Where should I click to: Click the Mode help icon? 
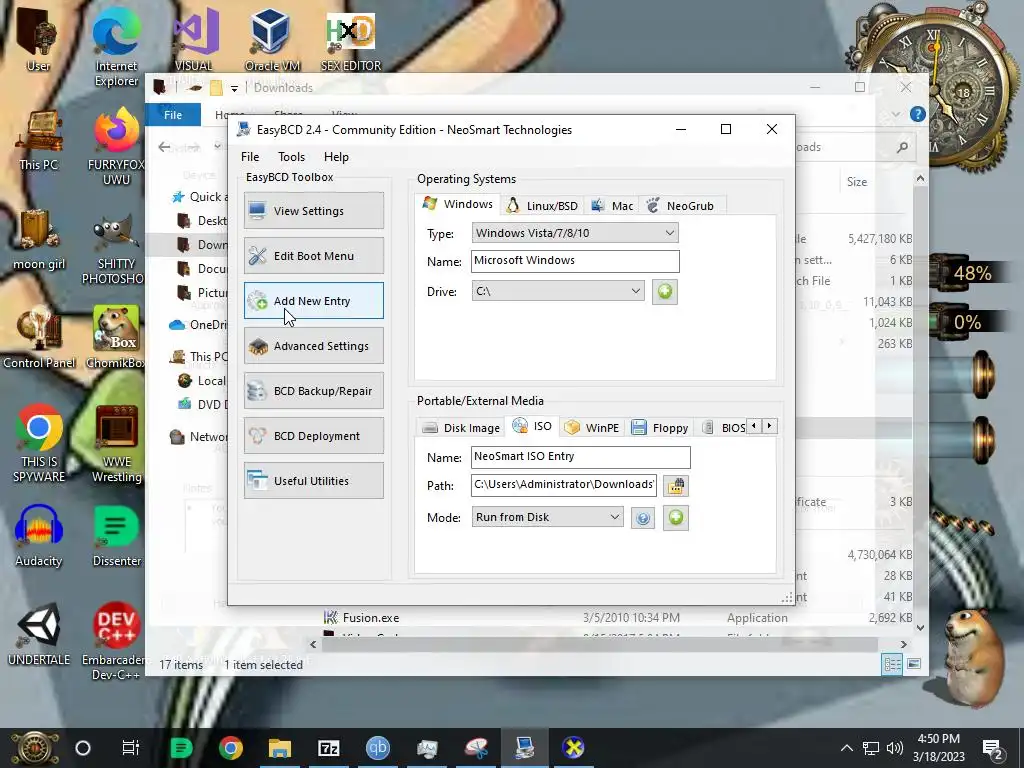(643, 518)
